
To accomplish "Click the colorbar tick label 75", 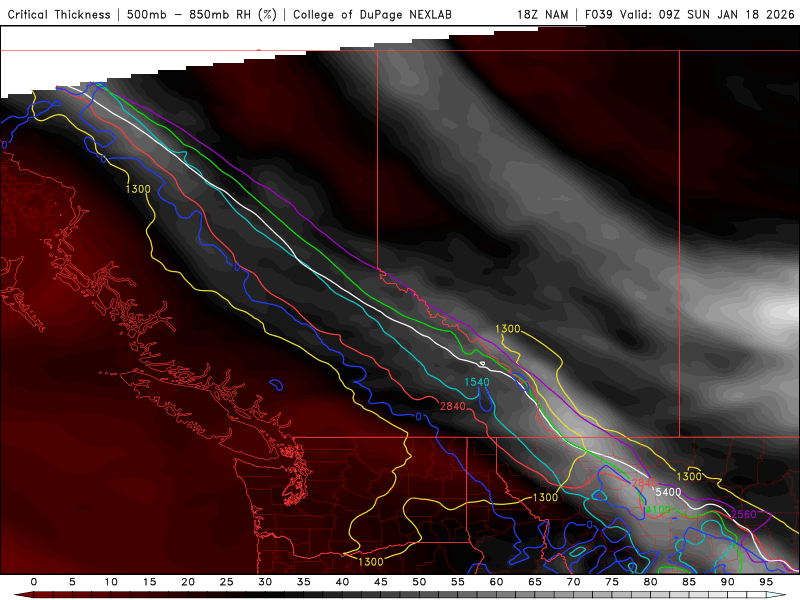I will [612, 582].
